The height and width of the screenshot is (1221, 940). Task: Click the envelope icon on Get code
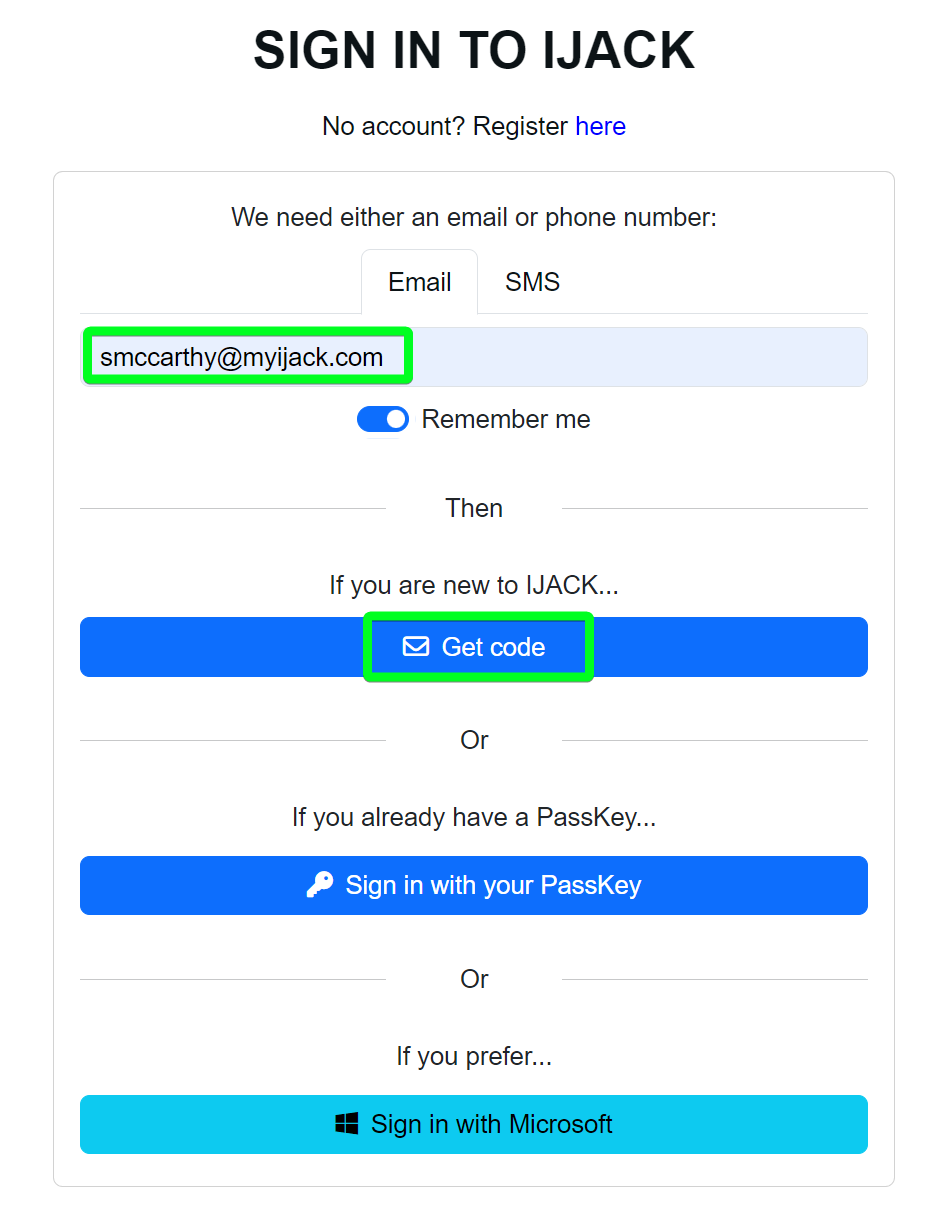point(415,647)
